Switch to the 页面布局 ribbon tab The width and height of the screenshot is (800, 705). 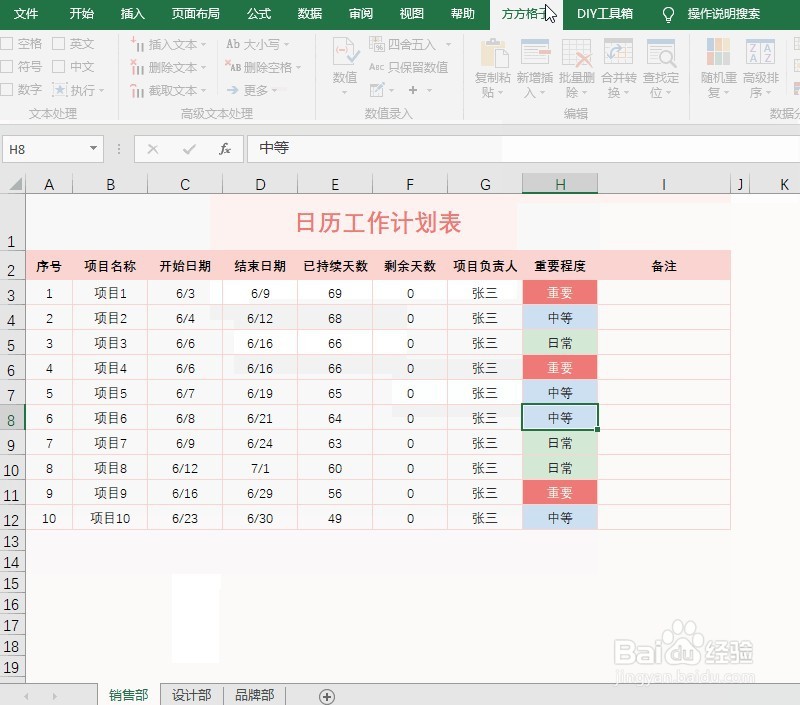coord(195,14)
